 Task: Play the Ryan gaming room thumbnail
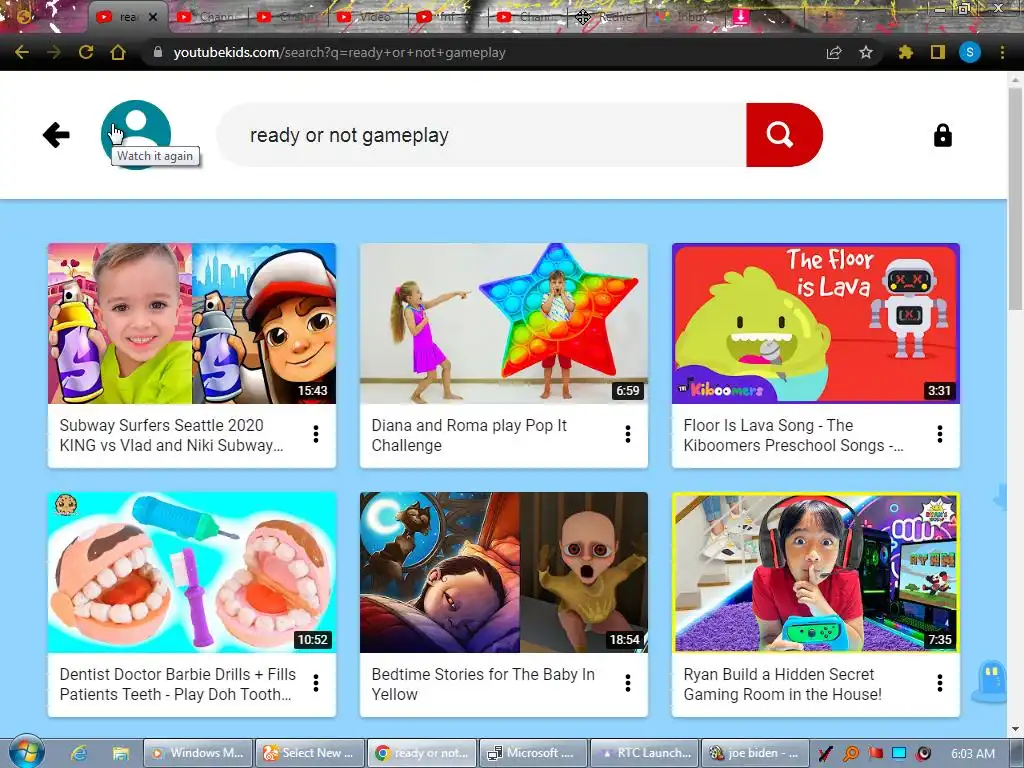click(x=816, y=572)
